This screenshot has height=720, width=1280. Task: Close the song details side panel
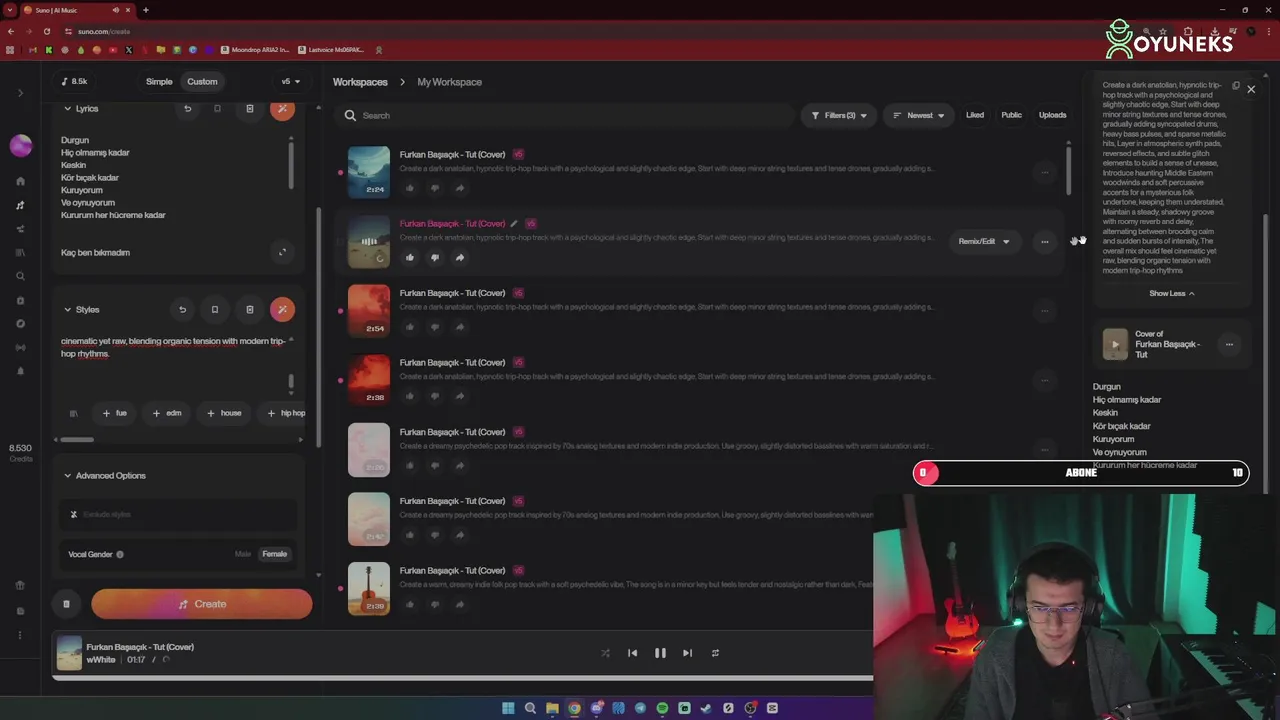(x=1250, y=89)
